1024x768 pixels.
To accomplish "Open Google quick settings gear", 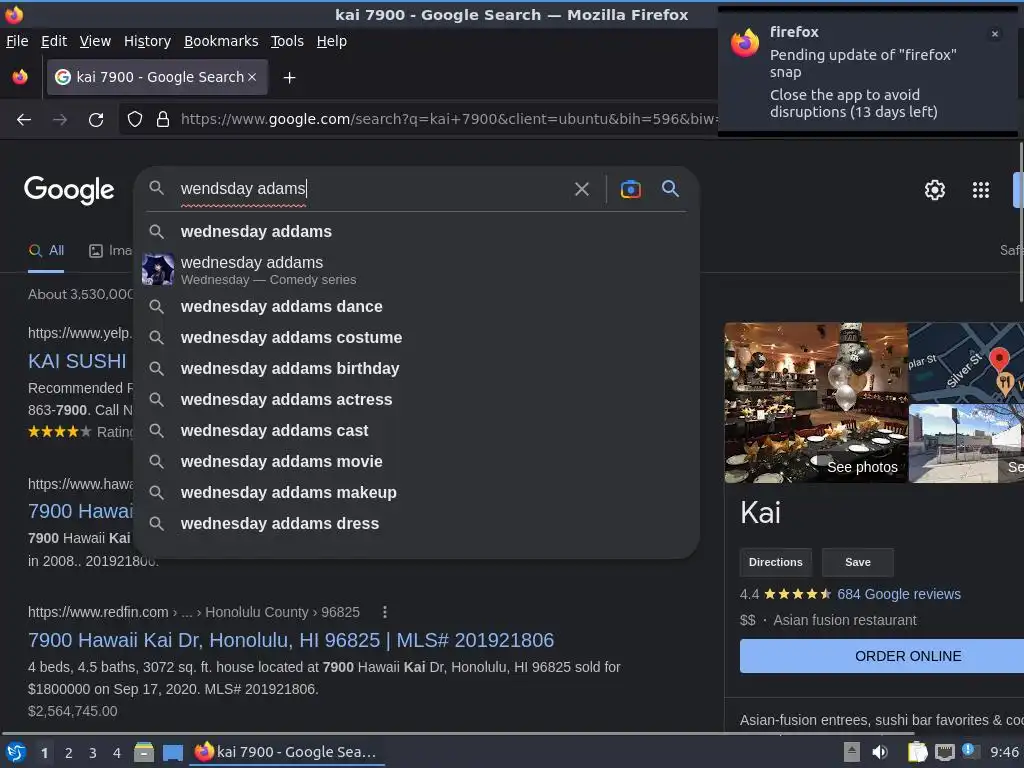I will [x=935, y=190].
